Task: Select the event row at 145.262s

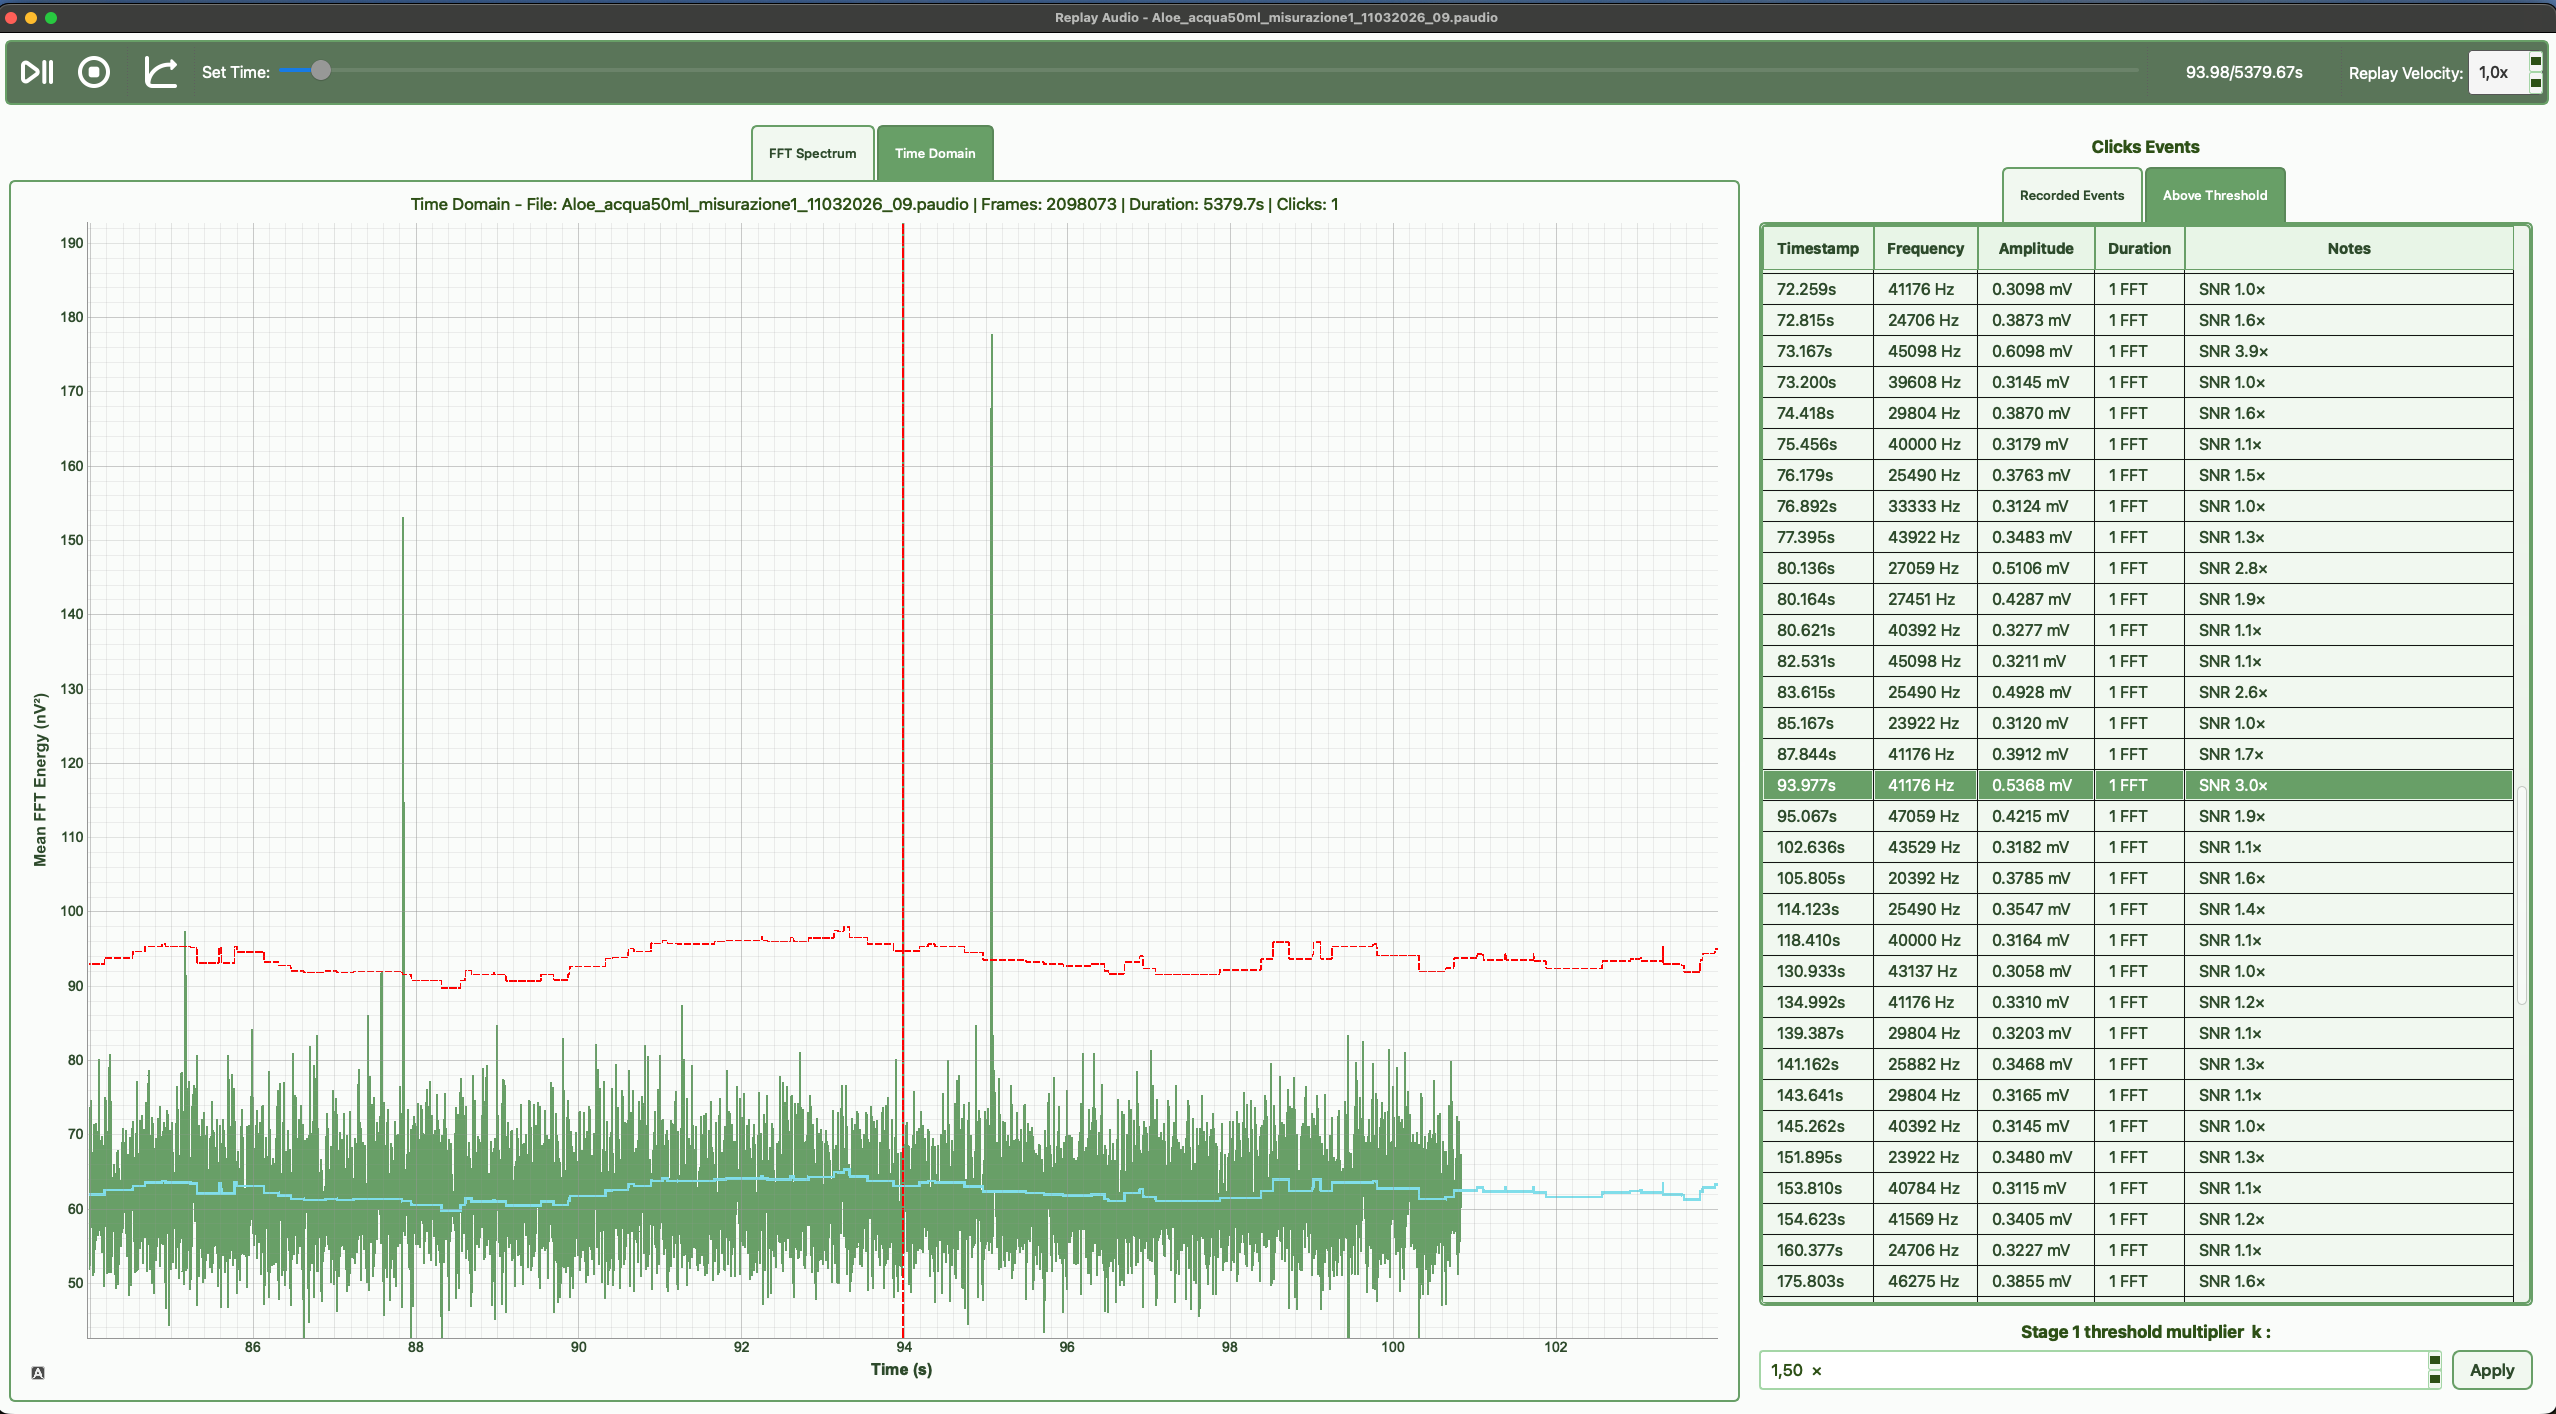Action: pyautogui.click(x=2137, y=1126)
